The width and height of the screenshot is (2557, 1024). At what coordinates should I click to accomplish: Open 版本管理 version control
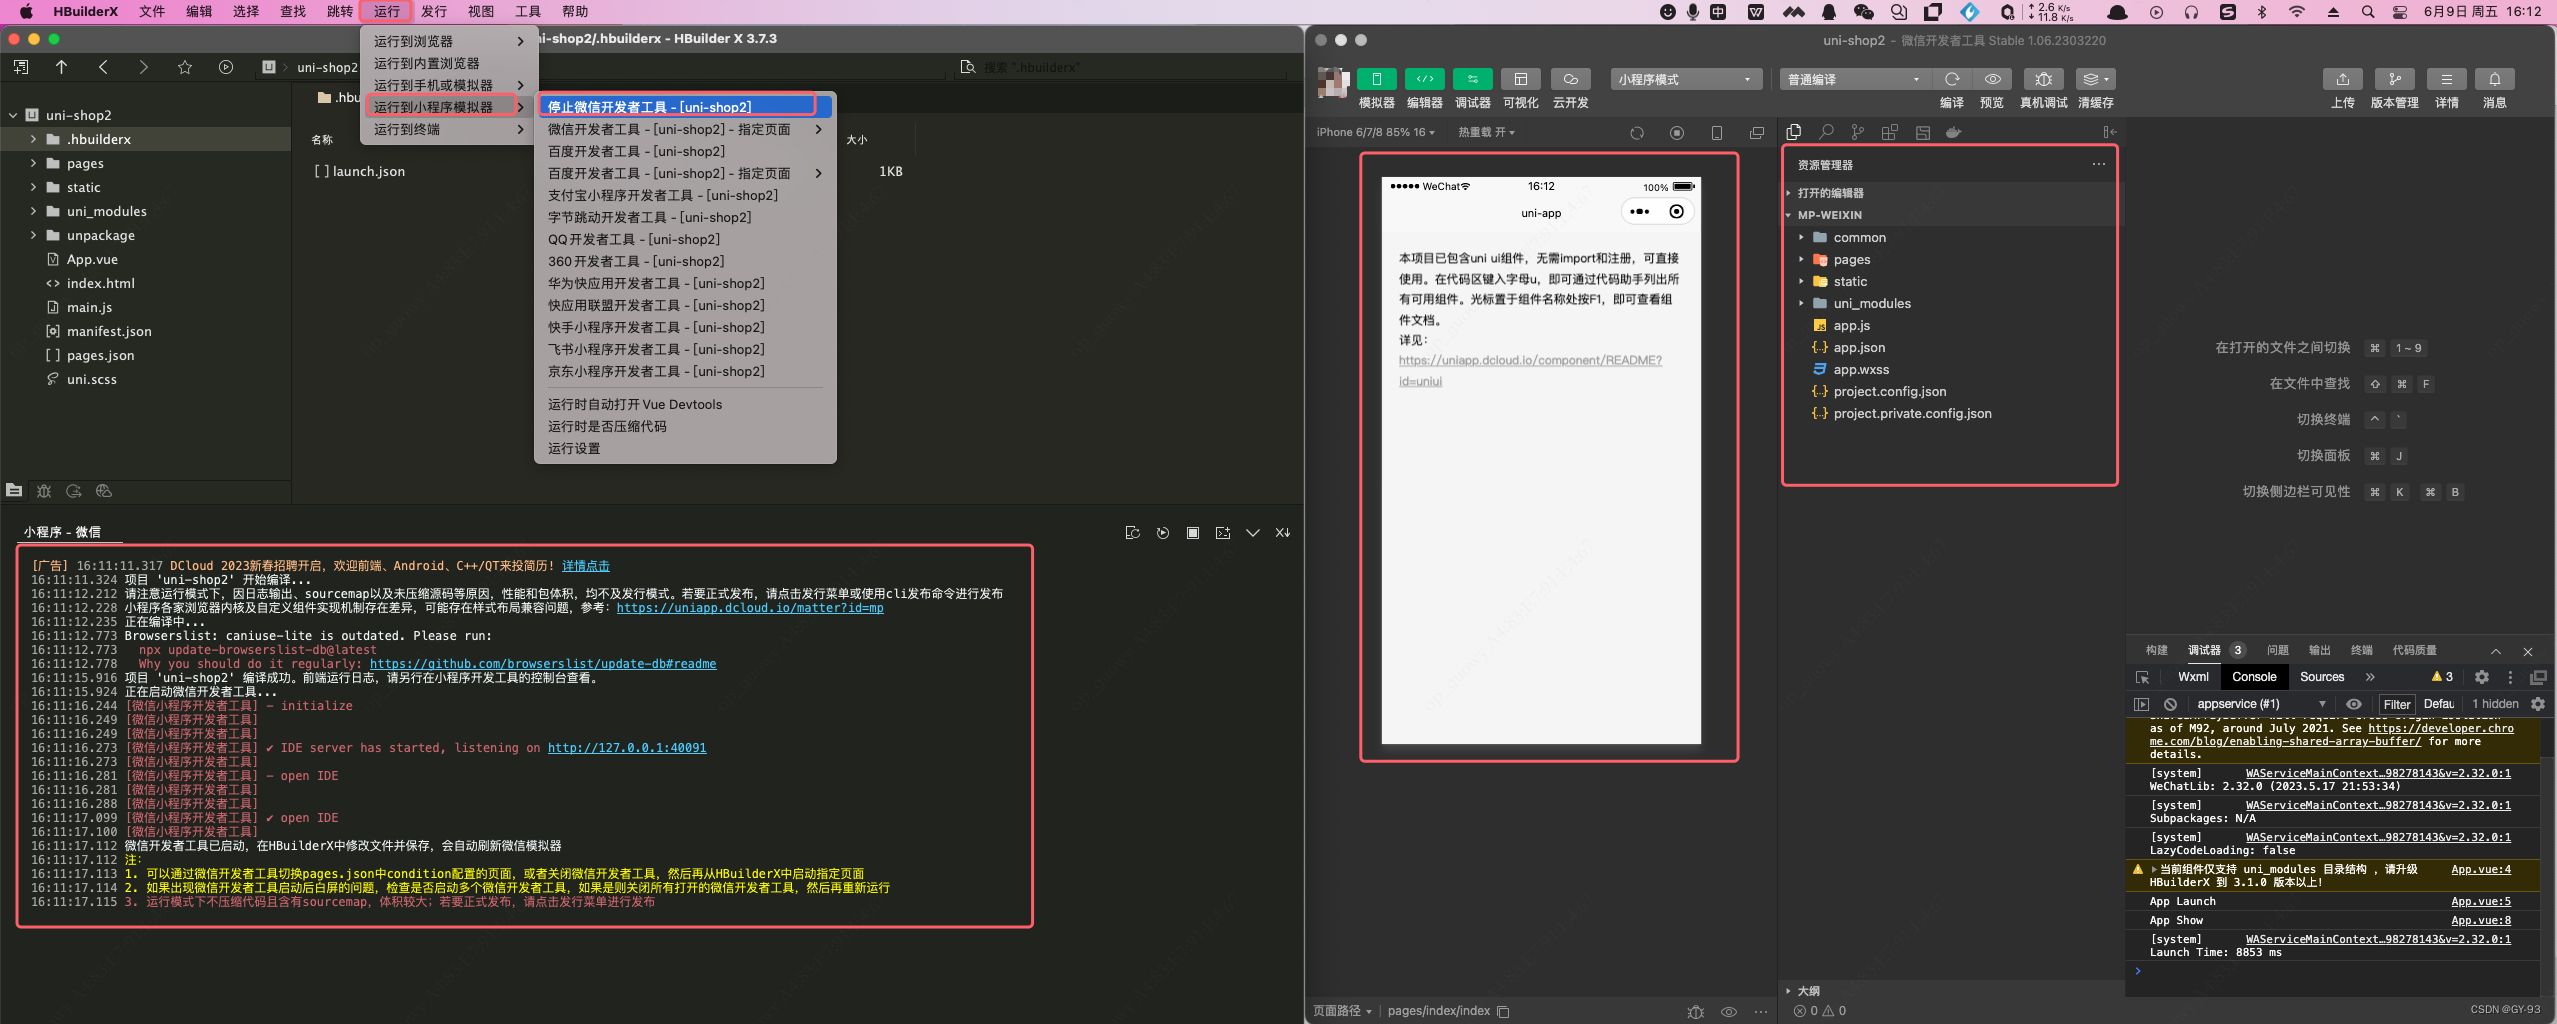pyautogui.click(x=2394, y=79)
